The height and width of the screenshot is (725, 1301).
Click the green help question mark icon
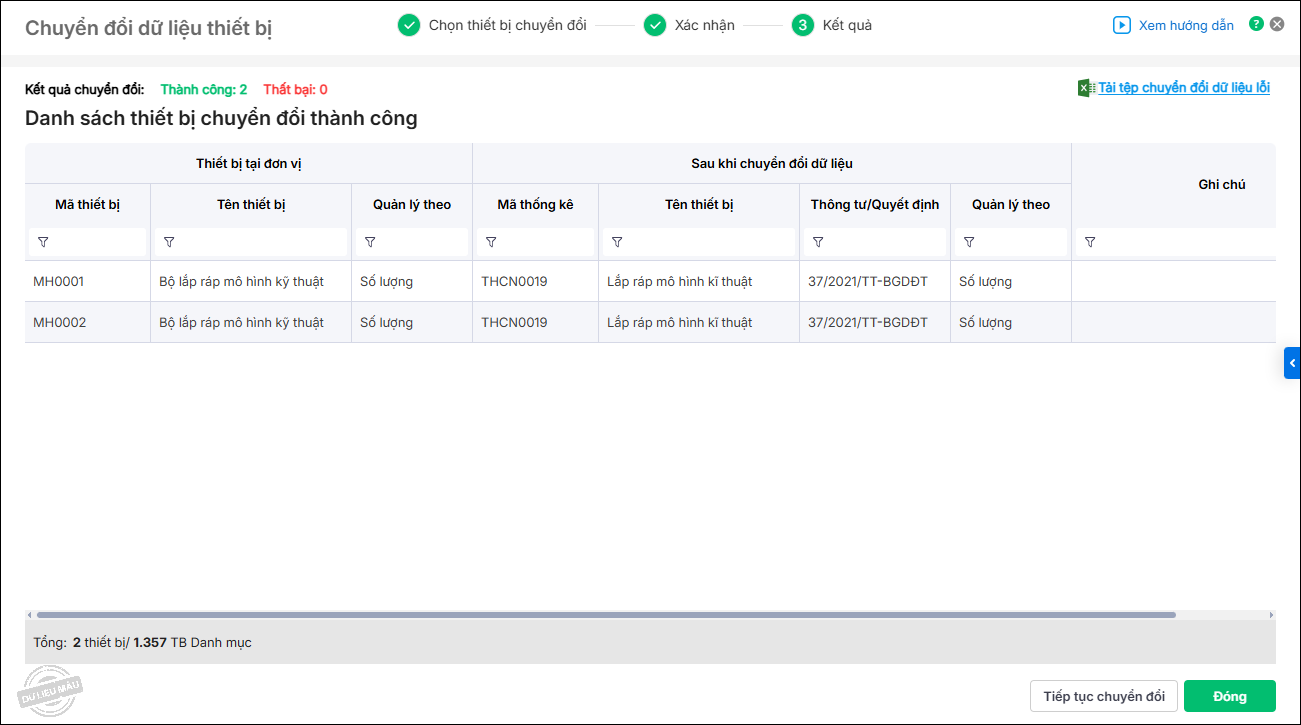(x=1256, y=24)
